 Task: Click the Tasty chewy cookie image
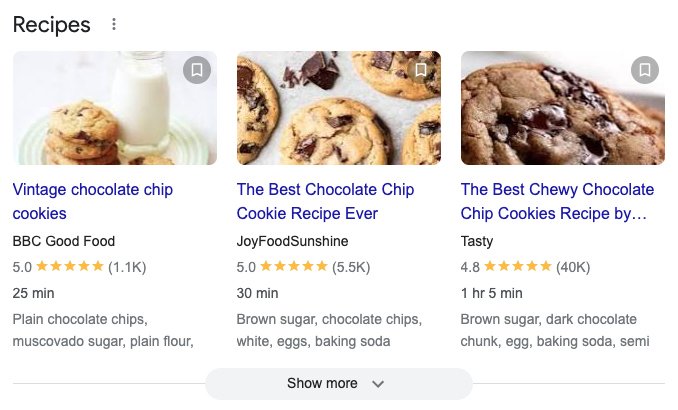click(562, 108)
